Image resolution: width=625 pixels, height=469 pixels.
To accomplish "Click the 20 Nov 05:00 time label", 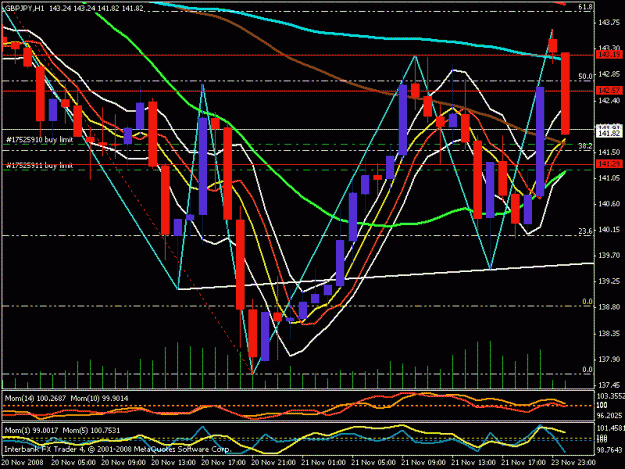I will tap(73, 463).
